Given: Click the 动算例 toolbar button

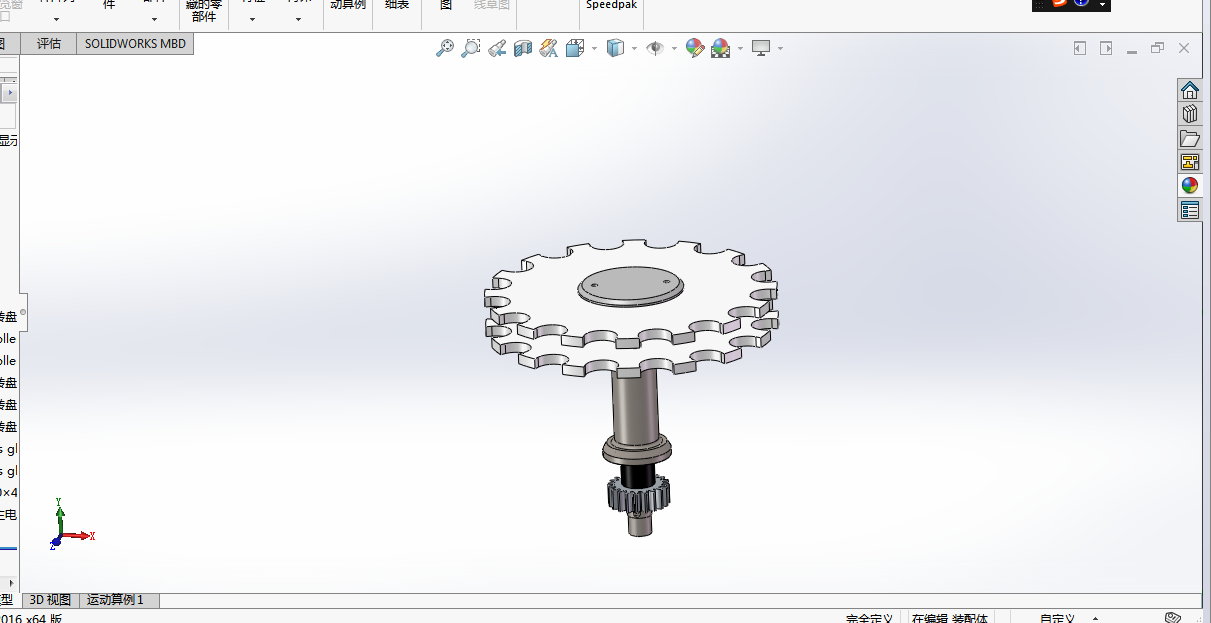Looking at the screenshot, I should click(348, 5).
